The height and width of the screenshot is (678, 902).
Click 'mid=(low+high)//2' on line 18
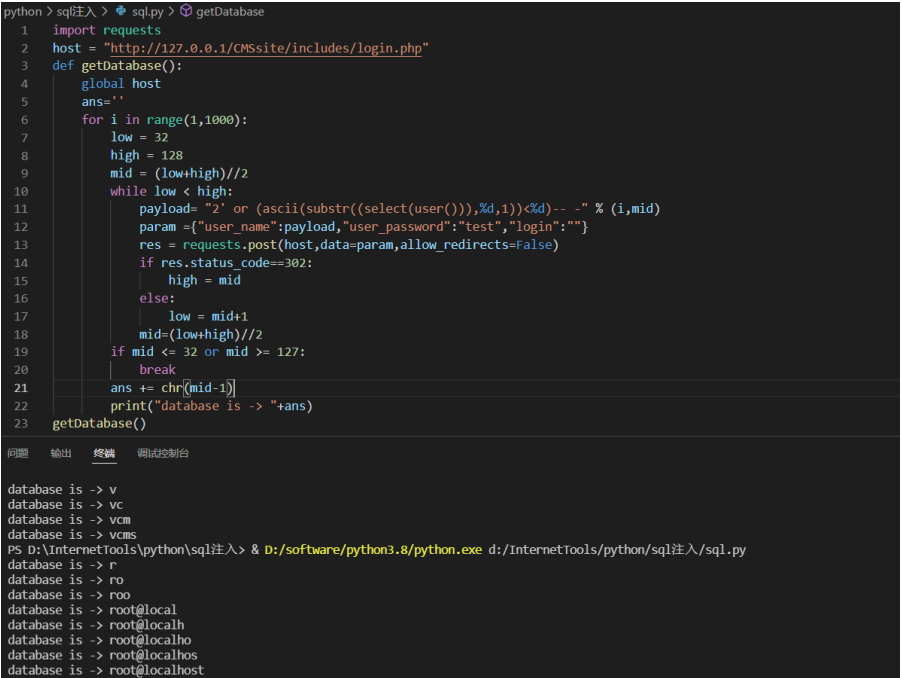point(201,335)
